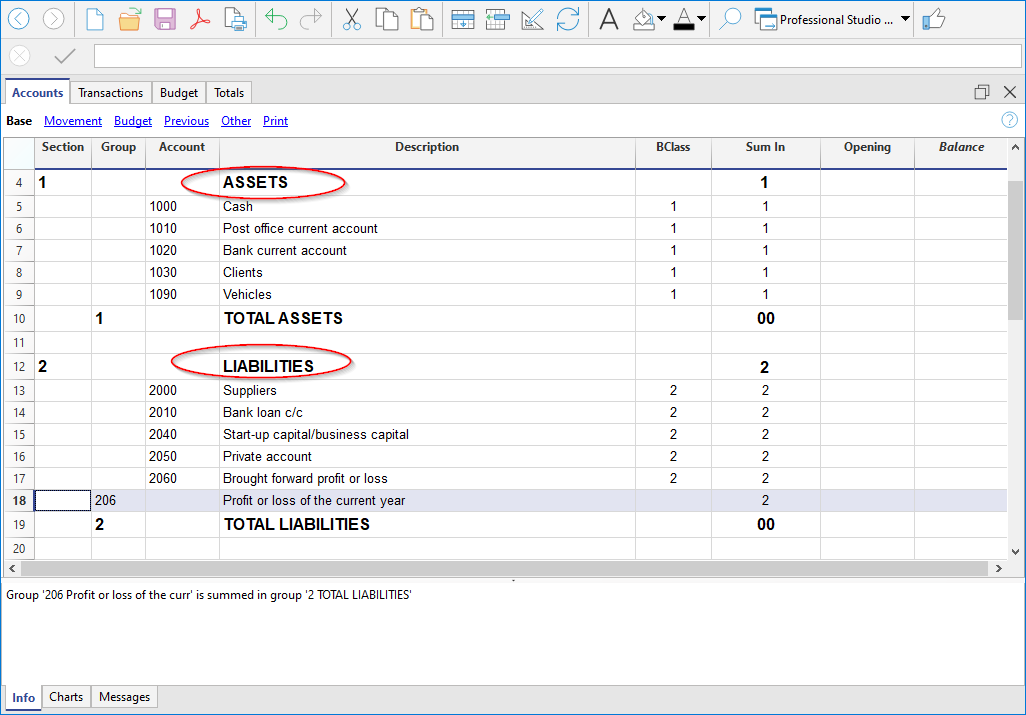This screenshot has width=1026, height=715.
Task: Click the Print icon in the toolbar
Action: [x=235, y=19]
